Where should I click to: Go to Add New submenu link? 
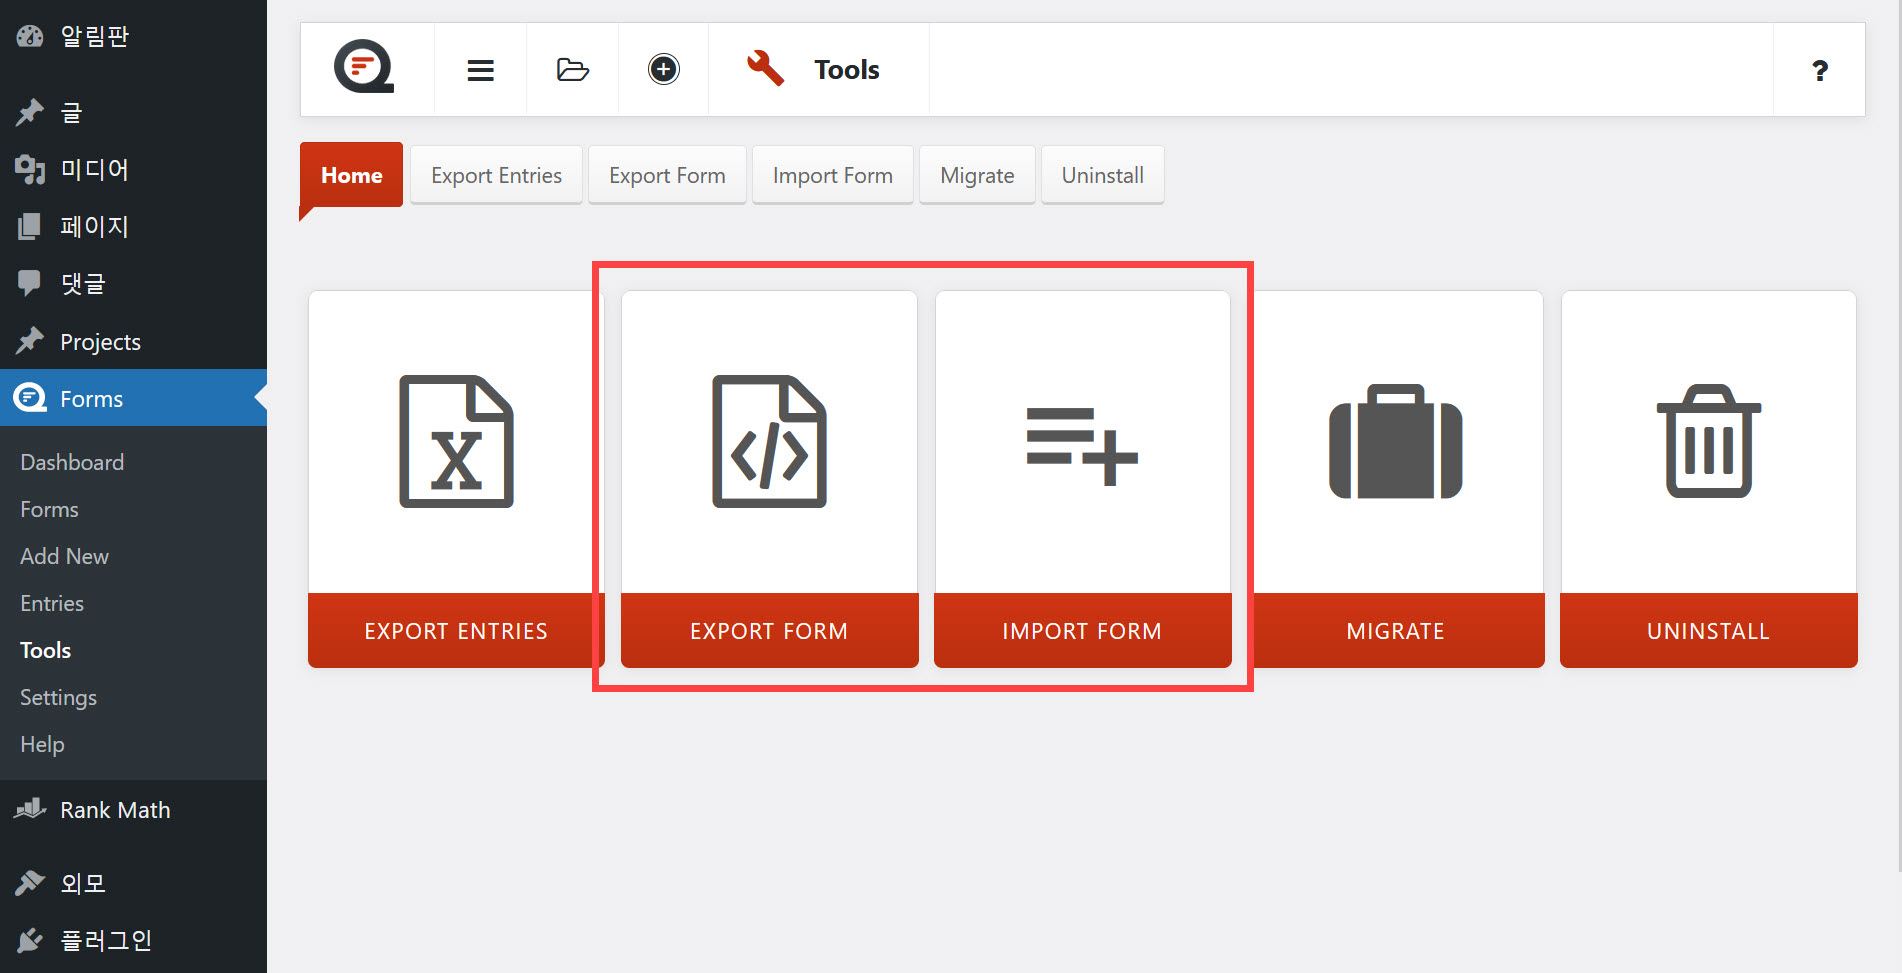click(64, 556)
